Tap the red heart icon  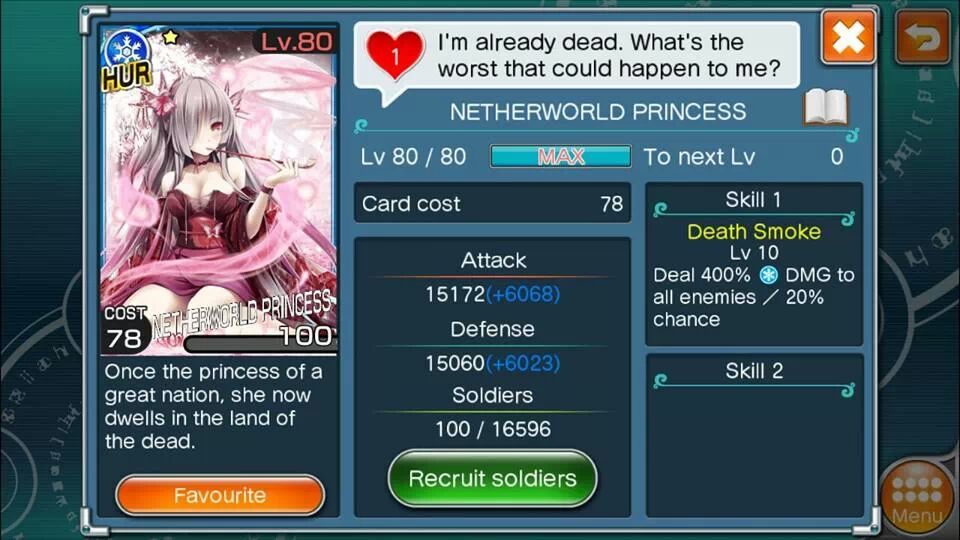tap(395, 55)
